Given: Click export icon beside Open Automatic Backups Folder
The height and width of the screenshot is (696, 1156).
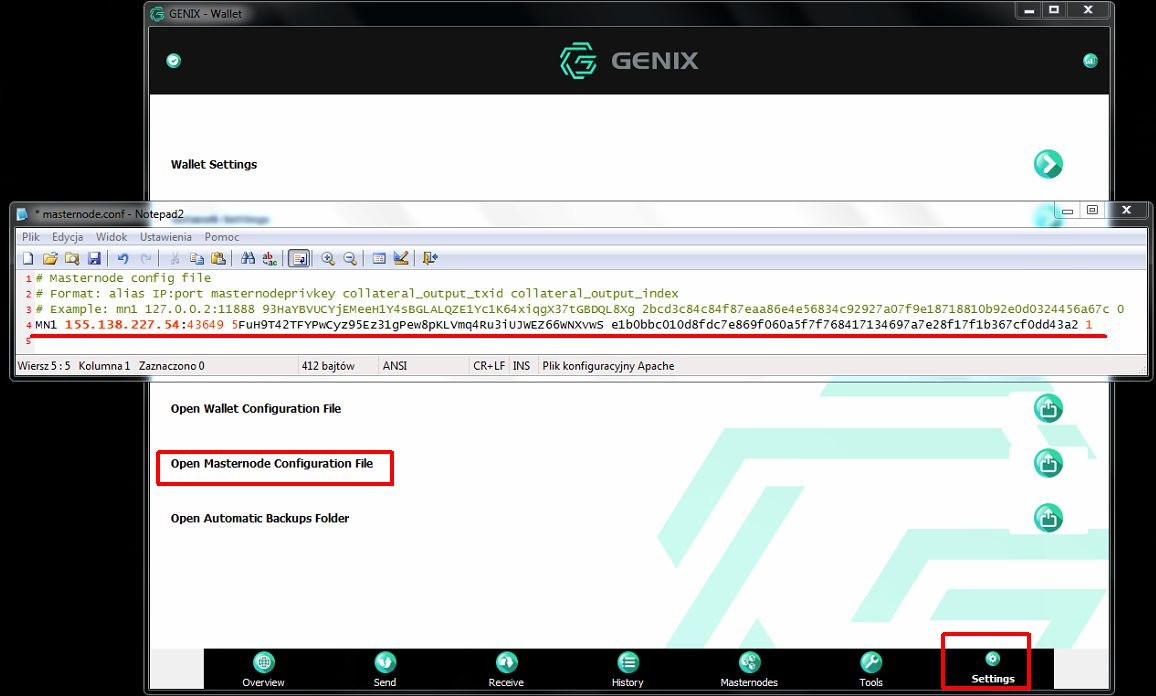Looking at the screenshot, I should (1048, 518).
